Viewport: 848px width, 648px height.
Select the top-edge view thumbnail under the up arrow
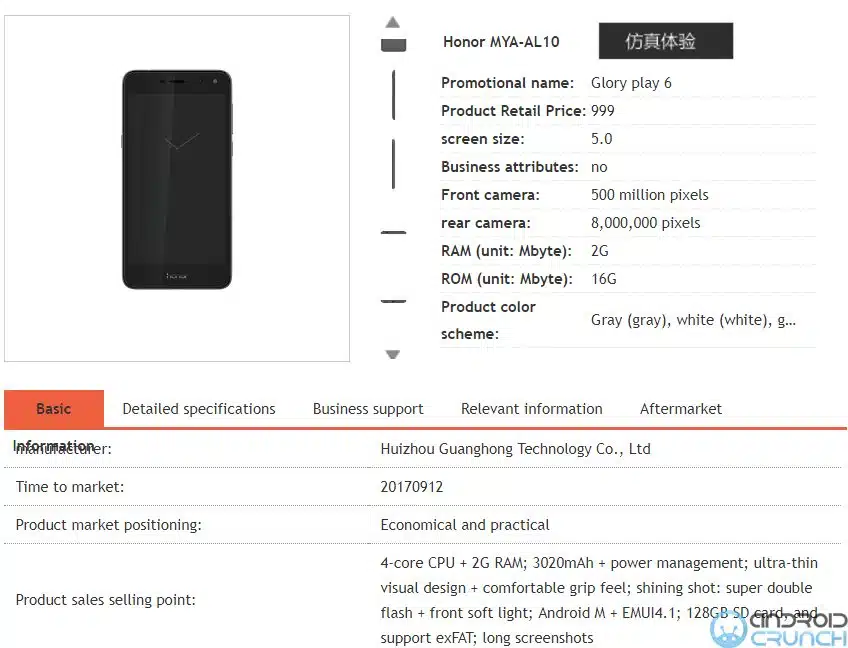click(x=394, y=44)
